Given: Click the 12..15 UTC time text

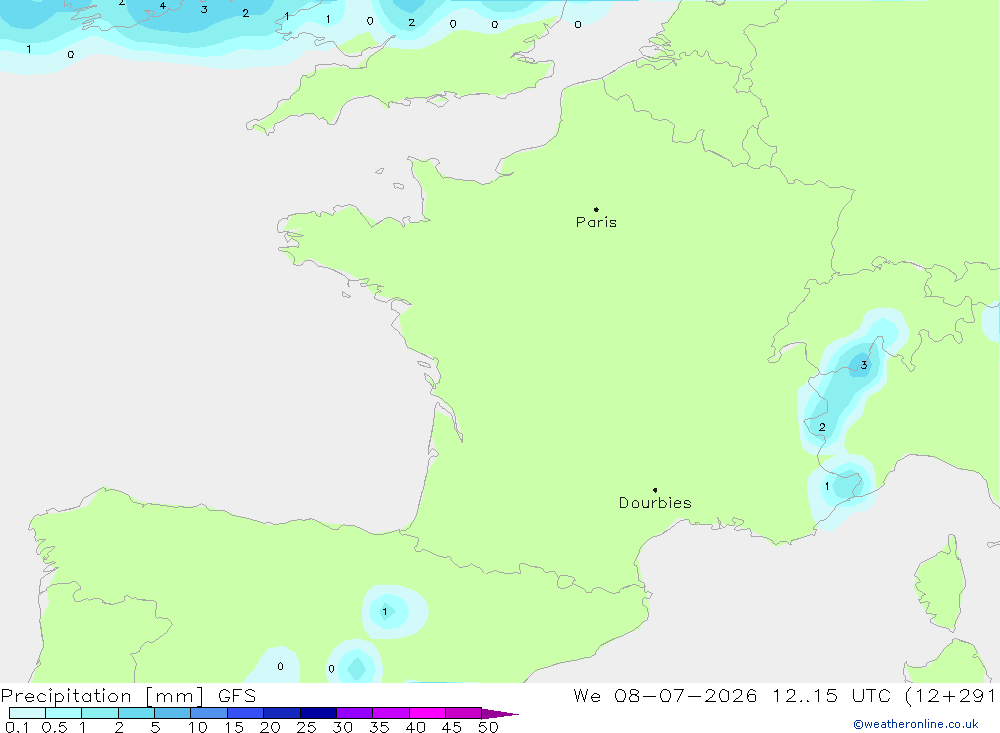Looking at the screenshot, I should point(831,696).
